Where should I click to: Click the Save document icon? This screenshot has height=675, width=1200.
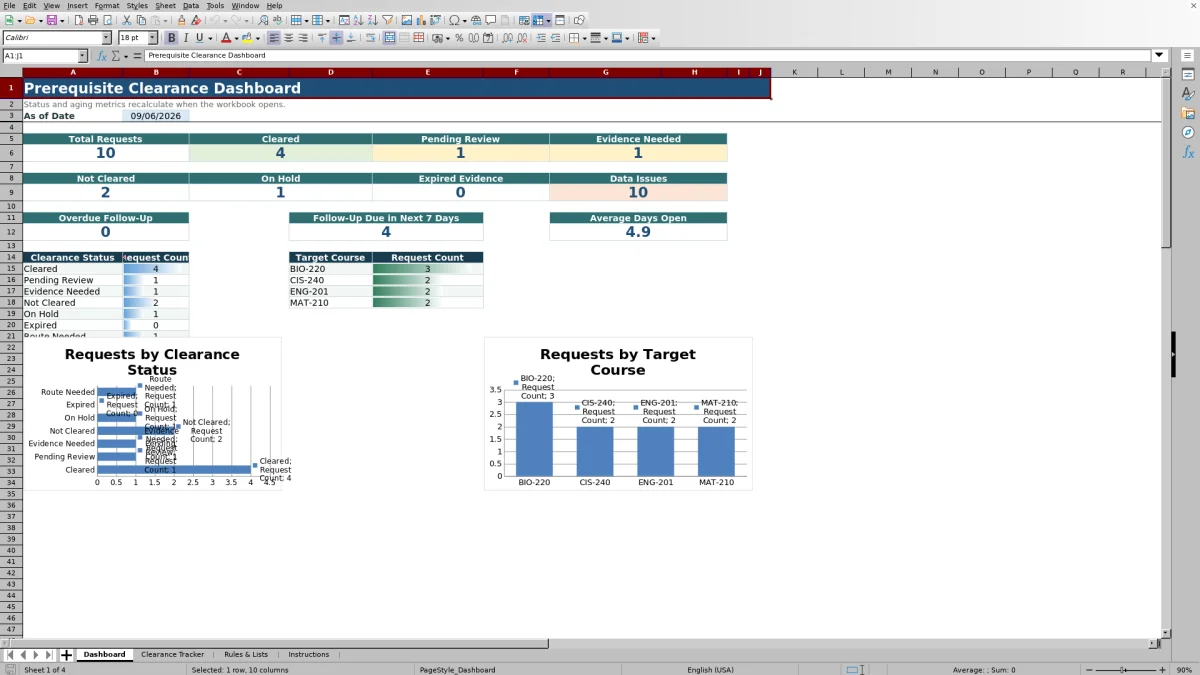point(51,20)
